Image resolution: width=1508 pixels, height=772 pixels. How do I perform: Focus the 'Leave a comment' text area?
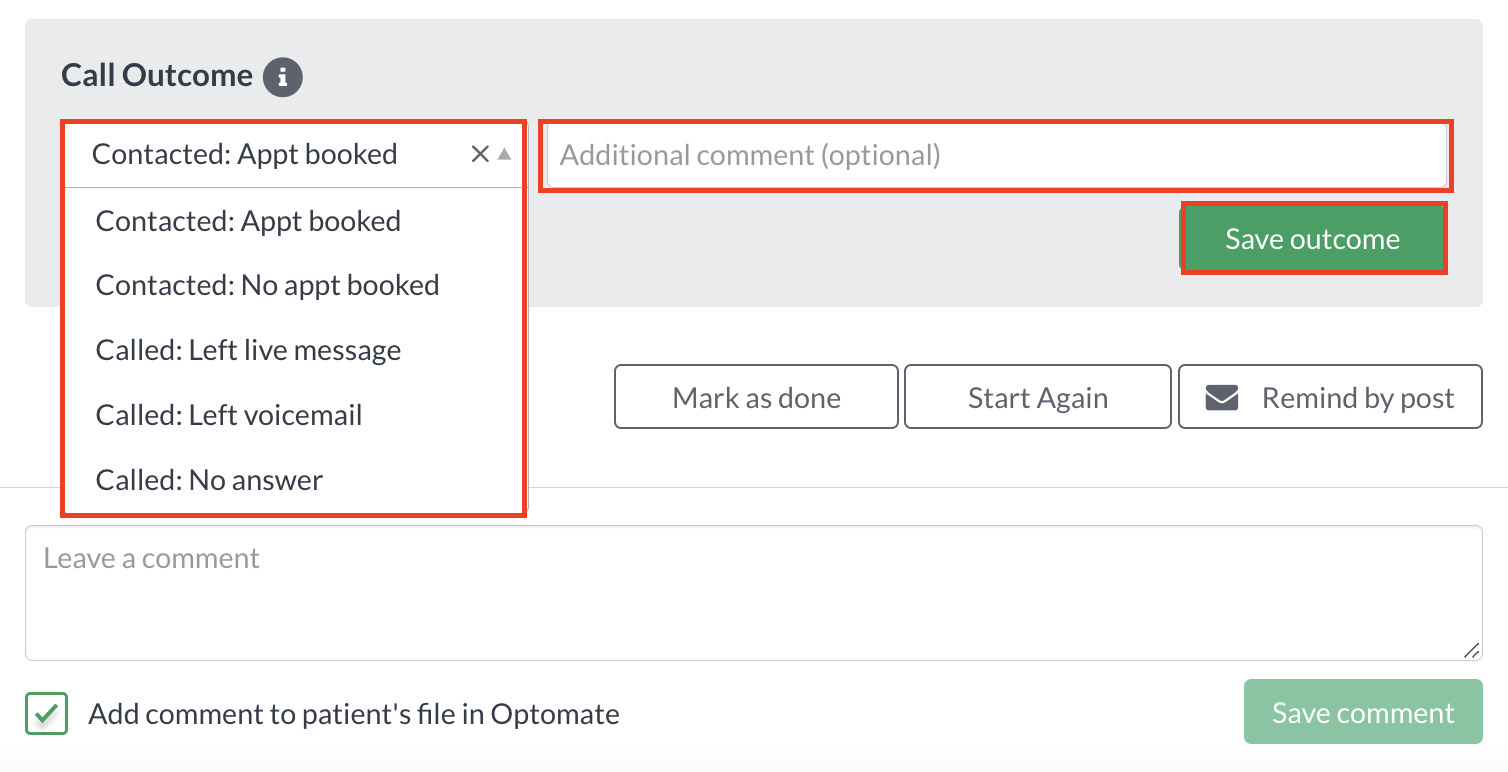[753, 593]
